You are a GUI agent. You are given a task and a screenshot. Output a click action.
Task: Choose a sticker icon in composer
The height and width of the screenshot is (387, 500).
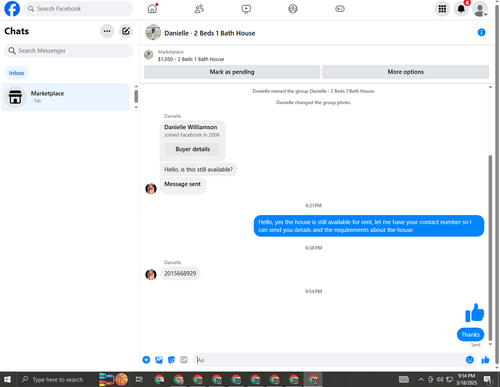pyautogui.click(x=171, y=360)
